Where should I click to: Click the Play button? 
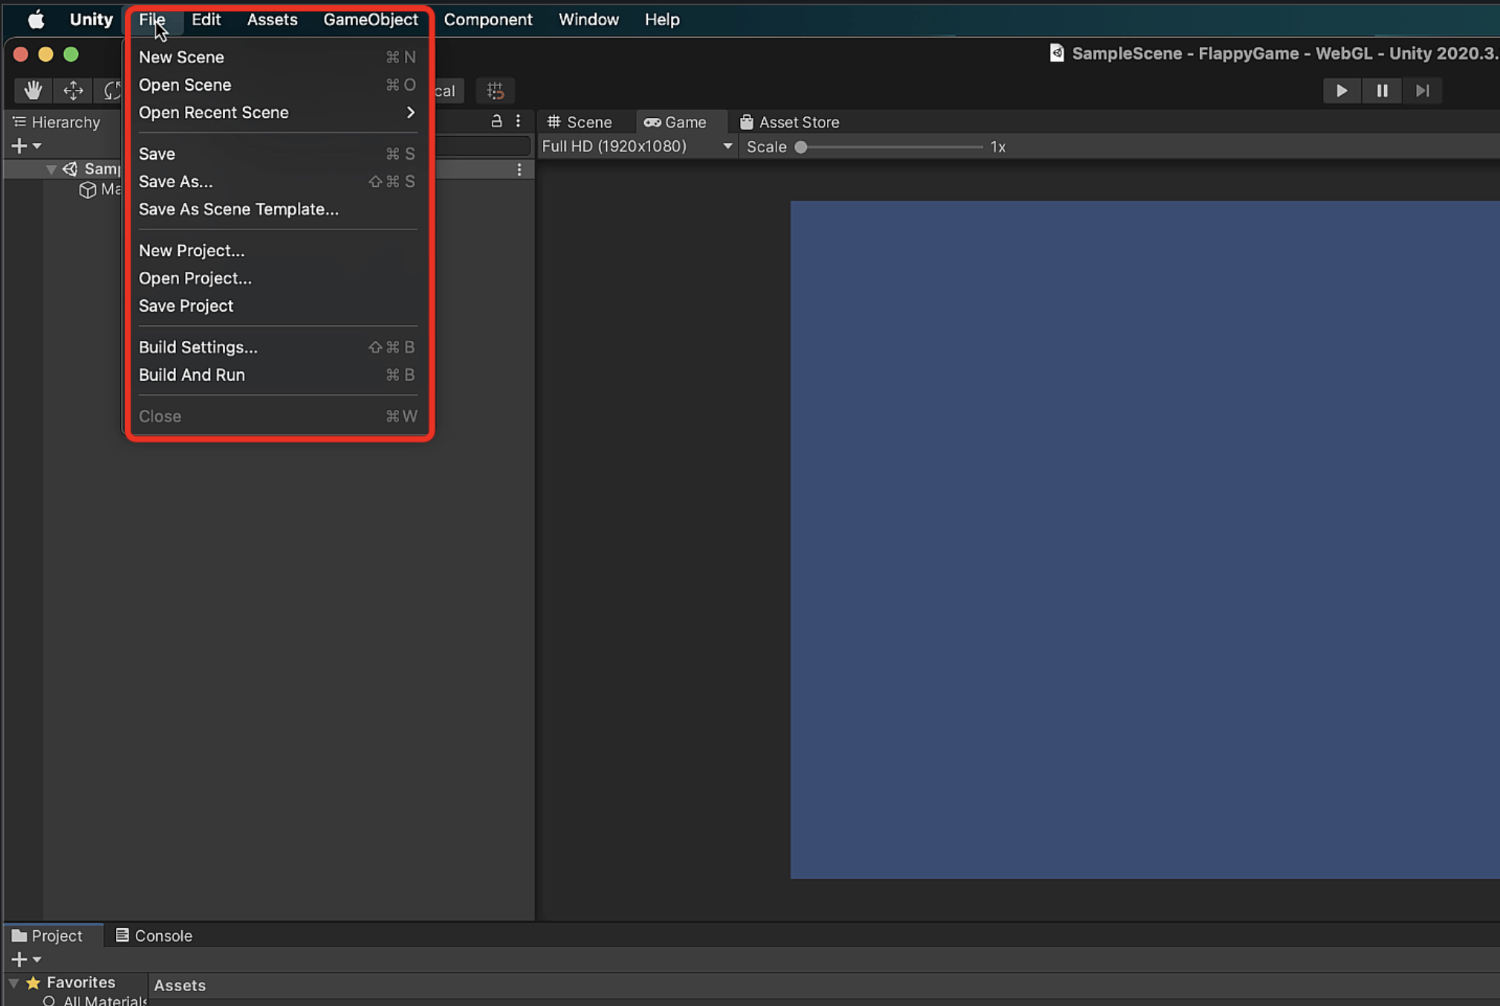1341,91
